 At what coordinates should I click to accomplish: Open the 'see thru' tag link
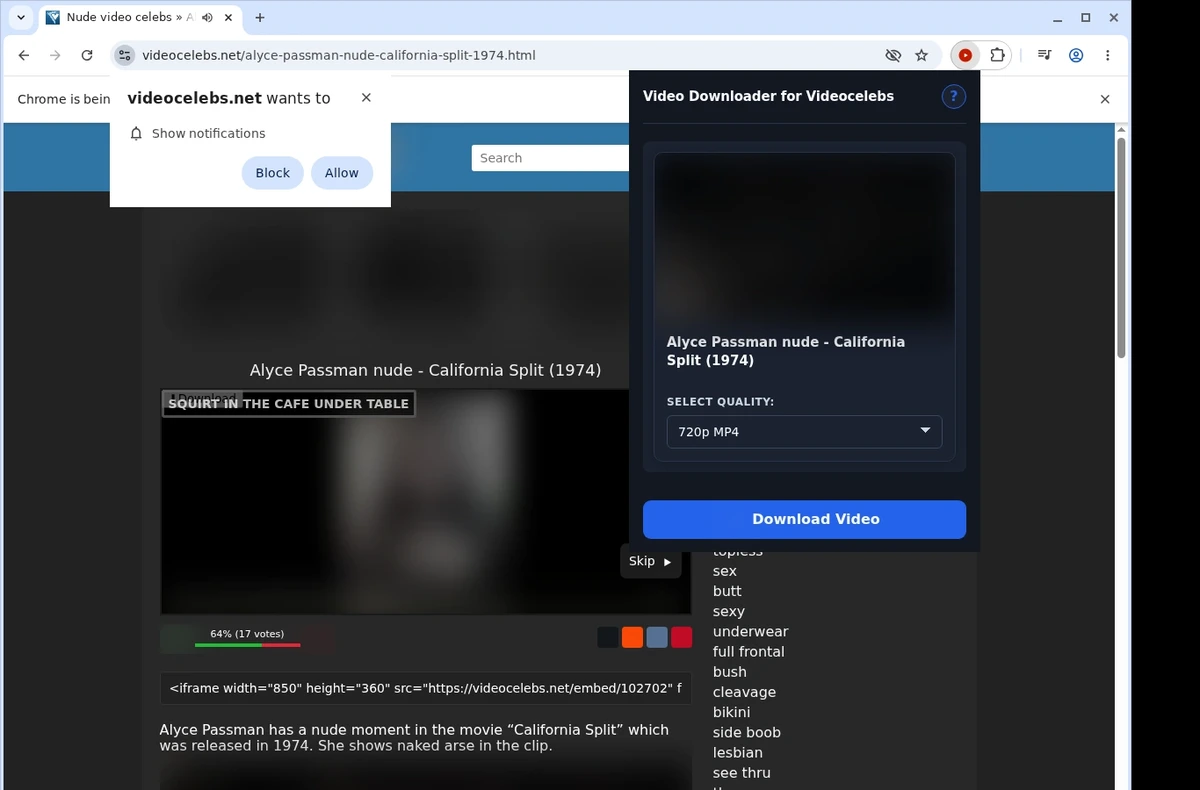tap(741, 772)
